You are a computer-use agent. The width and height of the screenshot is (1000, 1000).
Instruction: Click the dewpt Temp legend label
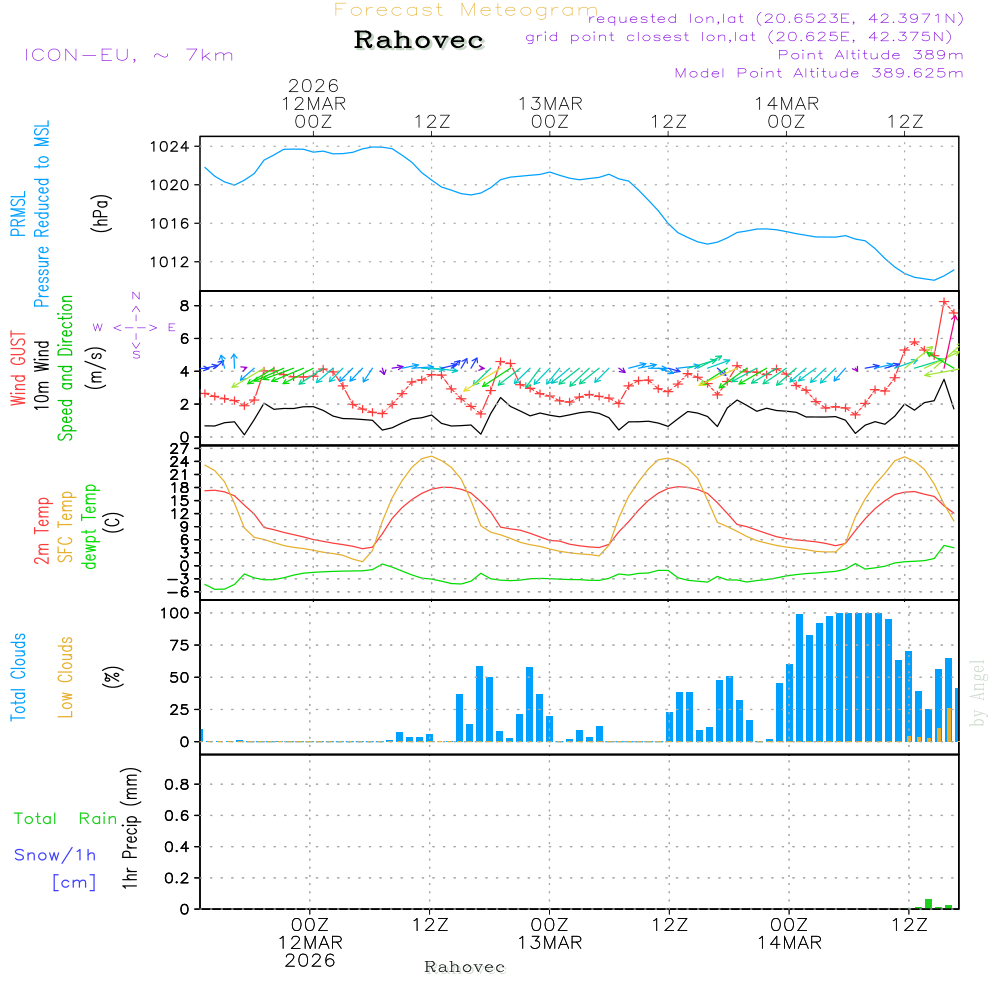click(x=90, y=527)
